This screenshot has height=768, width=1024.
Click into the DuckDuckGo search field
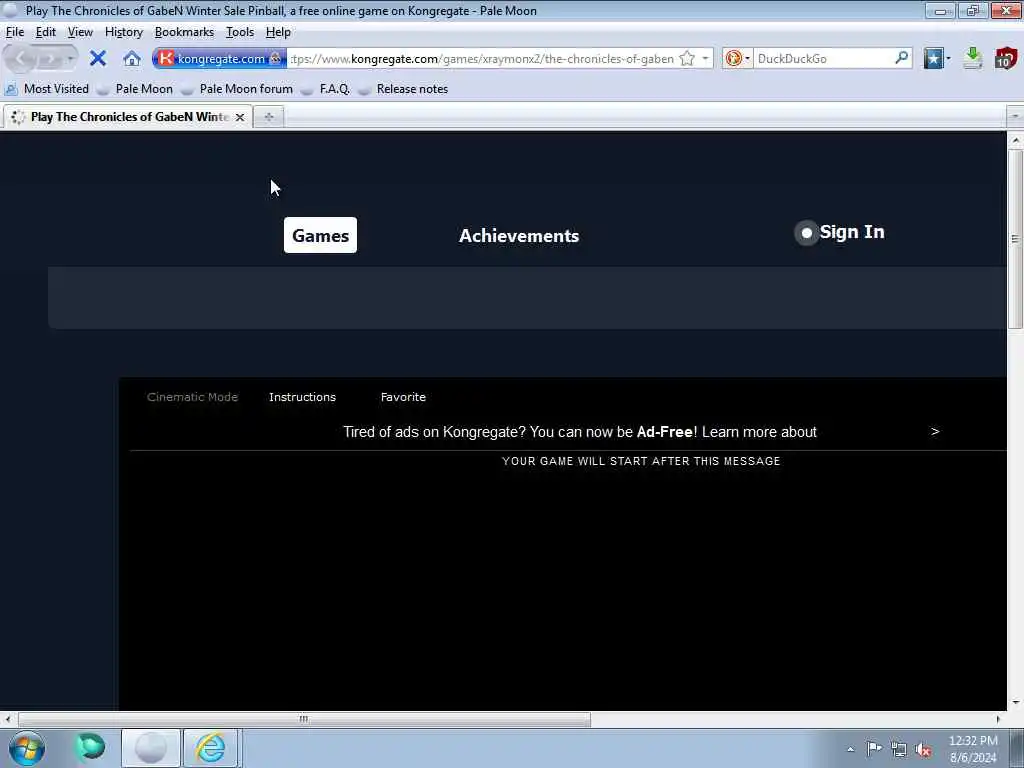point(823,59)
